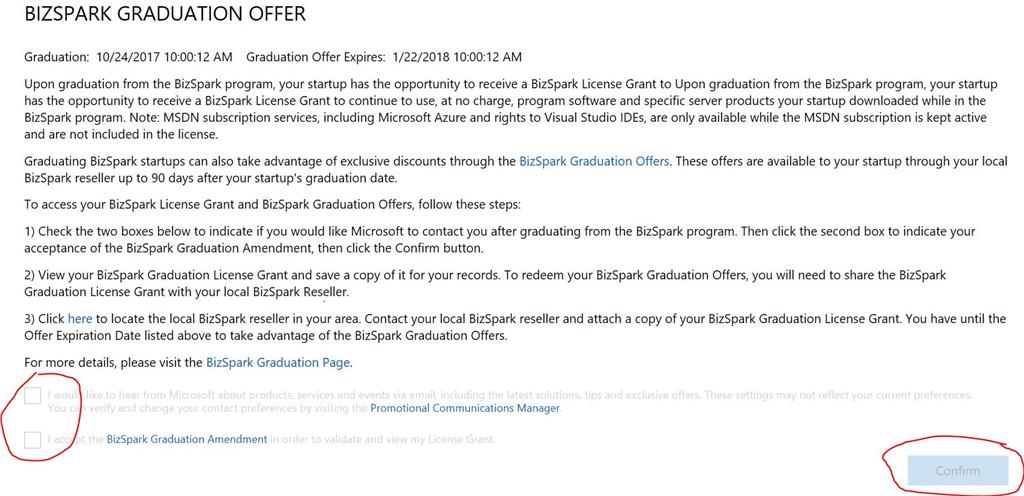The image size is (1024, 496).
Task: Check the hear from Microsoft email checkbox
Action: tap(33, 396)
